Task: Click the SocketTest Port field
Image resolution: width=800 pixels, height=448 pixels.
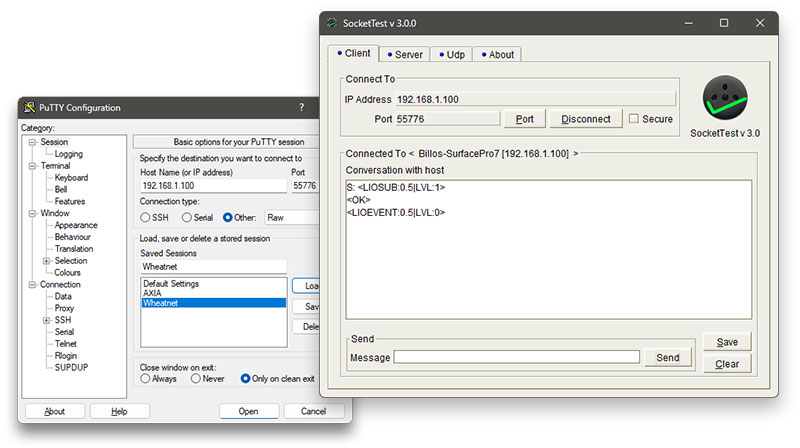Action: coord(447,119)
